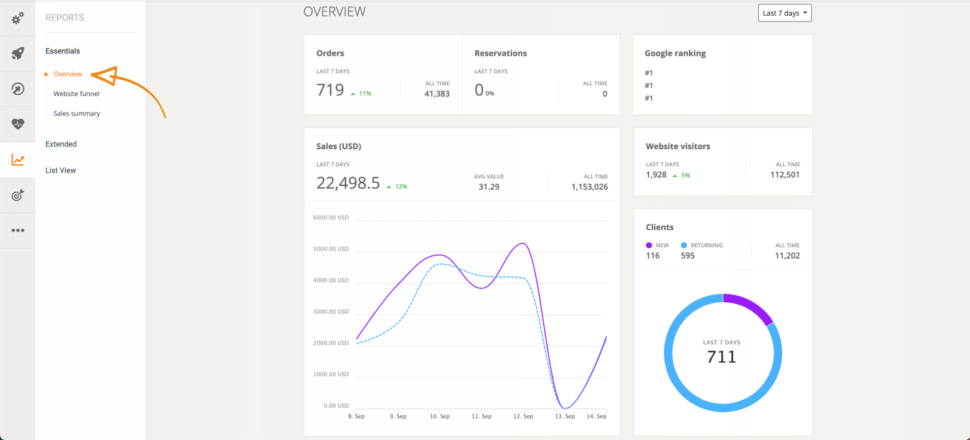Select Overview in reports menu
This screenshot has width=970, height=440.
[x=68, y=74]
